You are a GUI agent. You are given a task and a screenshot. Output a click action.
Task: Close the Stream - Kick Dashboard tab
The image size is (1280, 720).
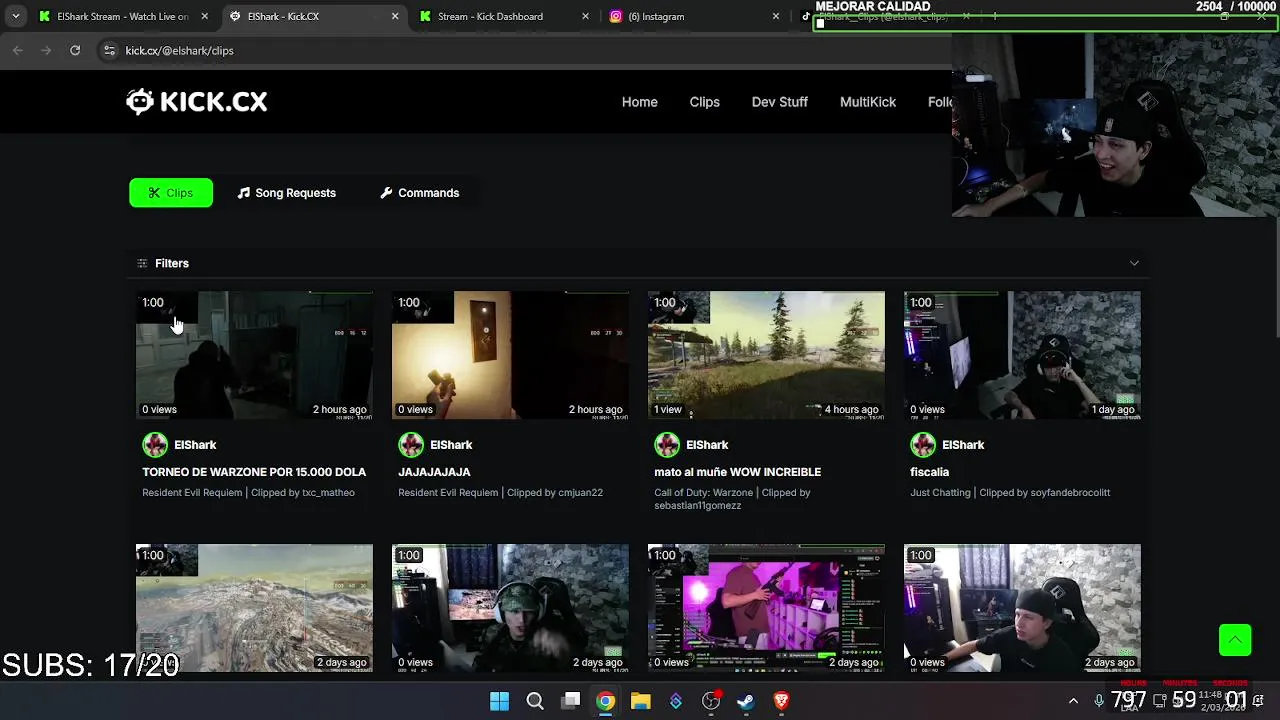[x=585, y=16]
